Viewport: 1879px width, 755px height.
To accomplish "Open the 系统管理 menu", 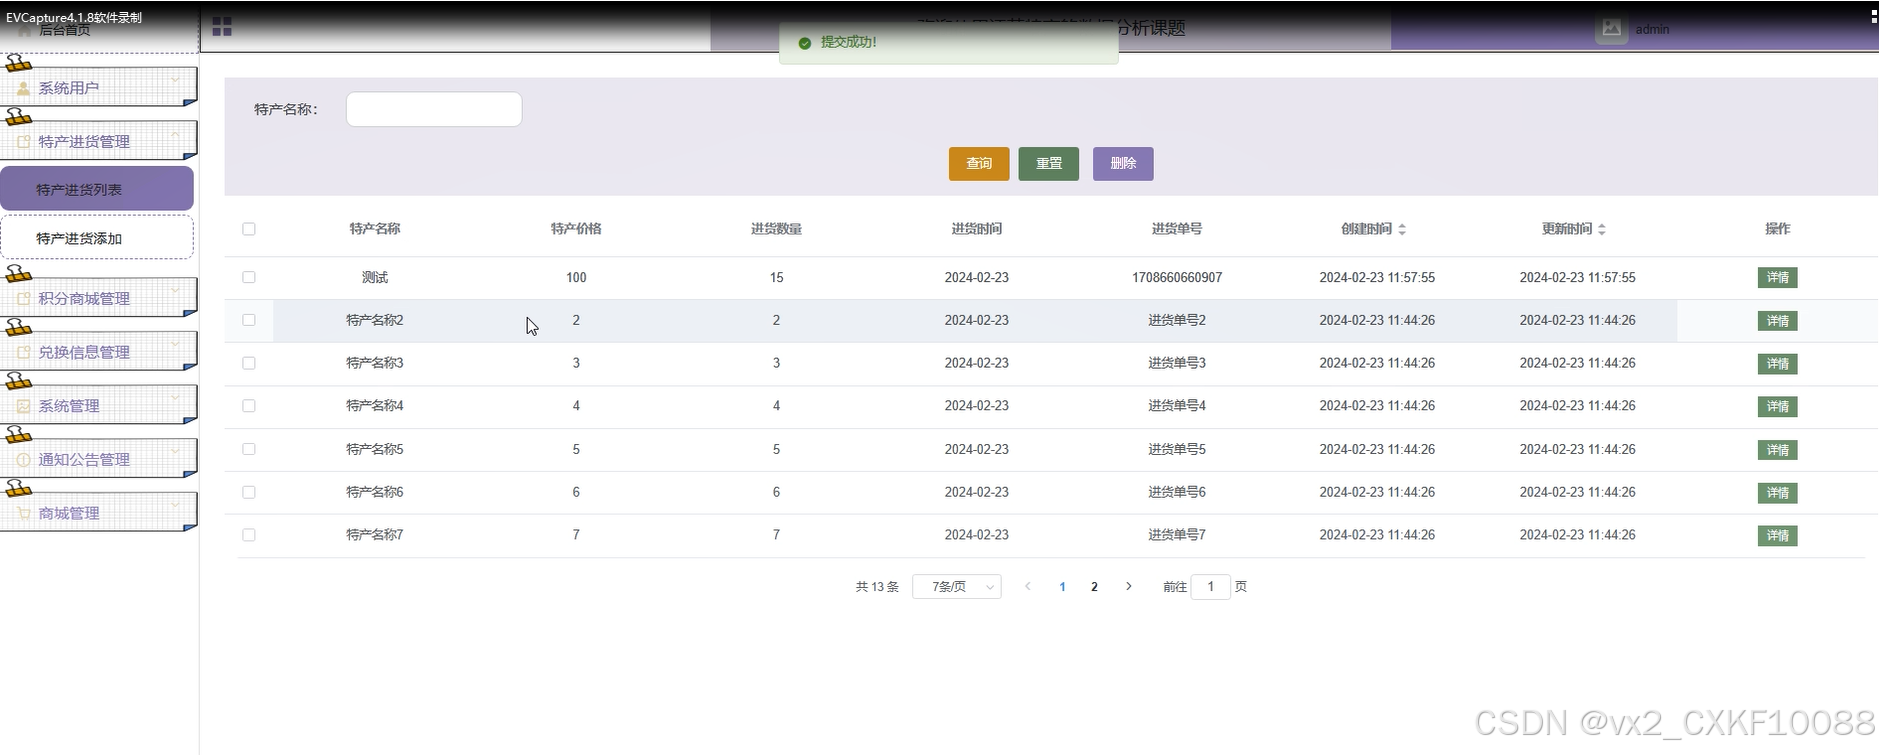I will 98,405.
